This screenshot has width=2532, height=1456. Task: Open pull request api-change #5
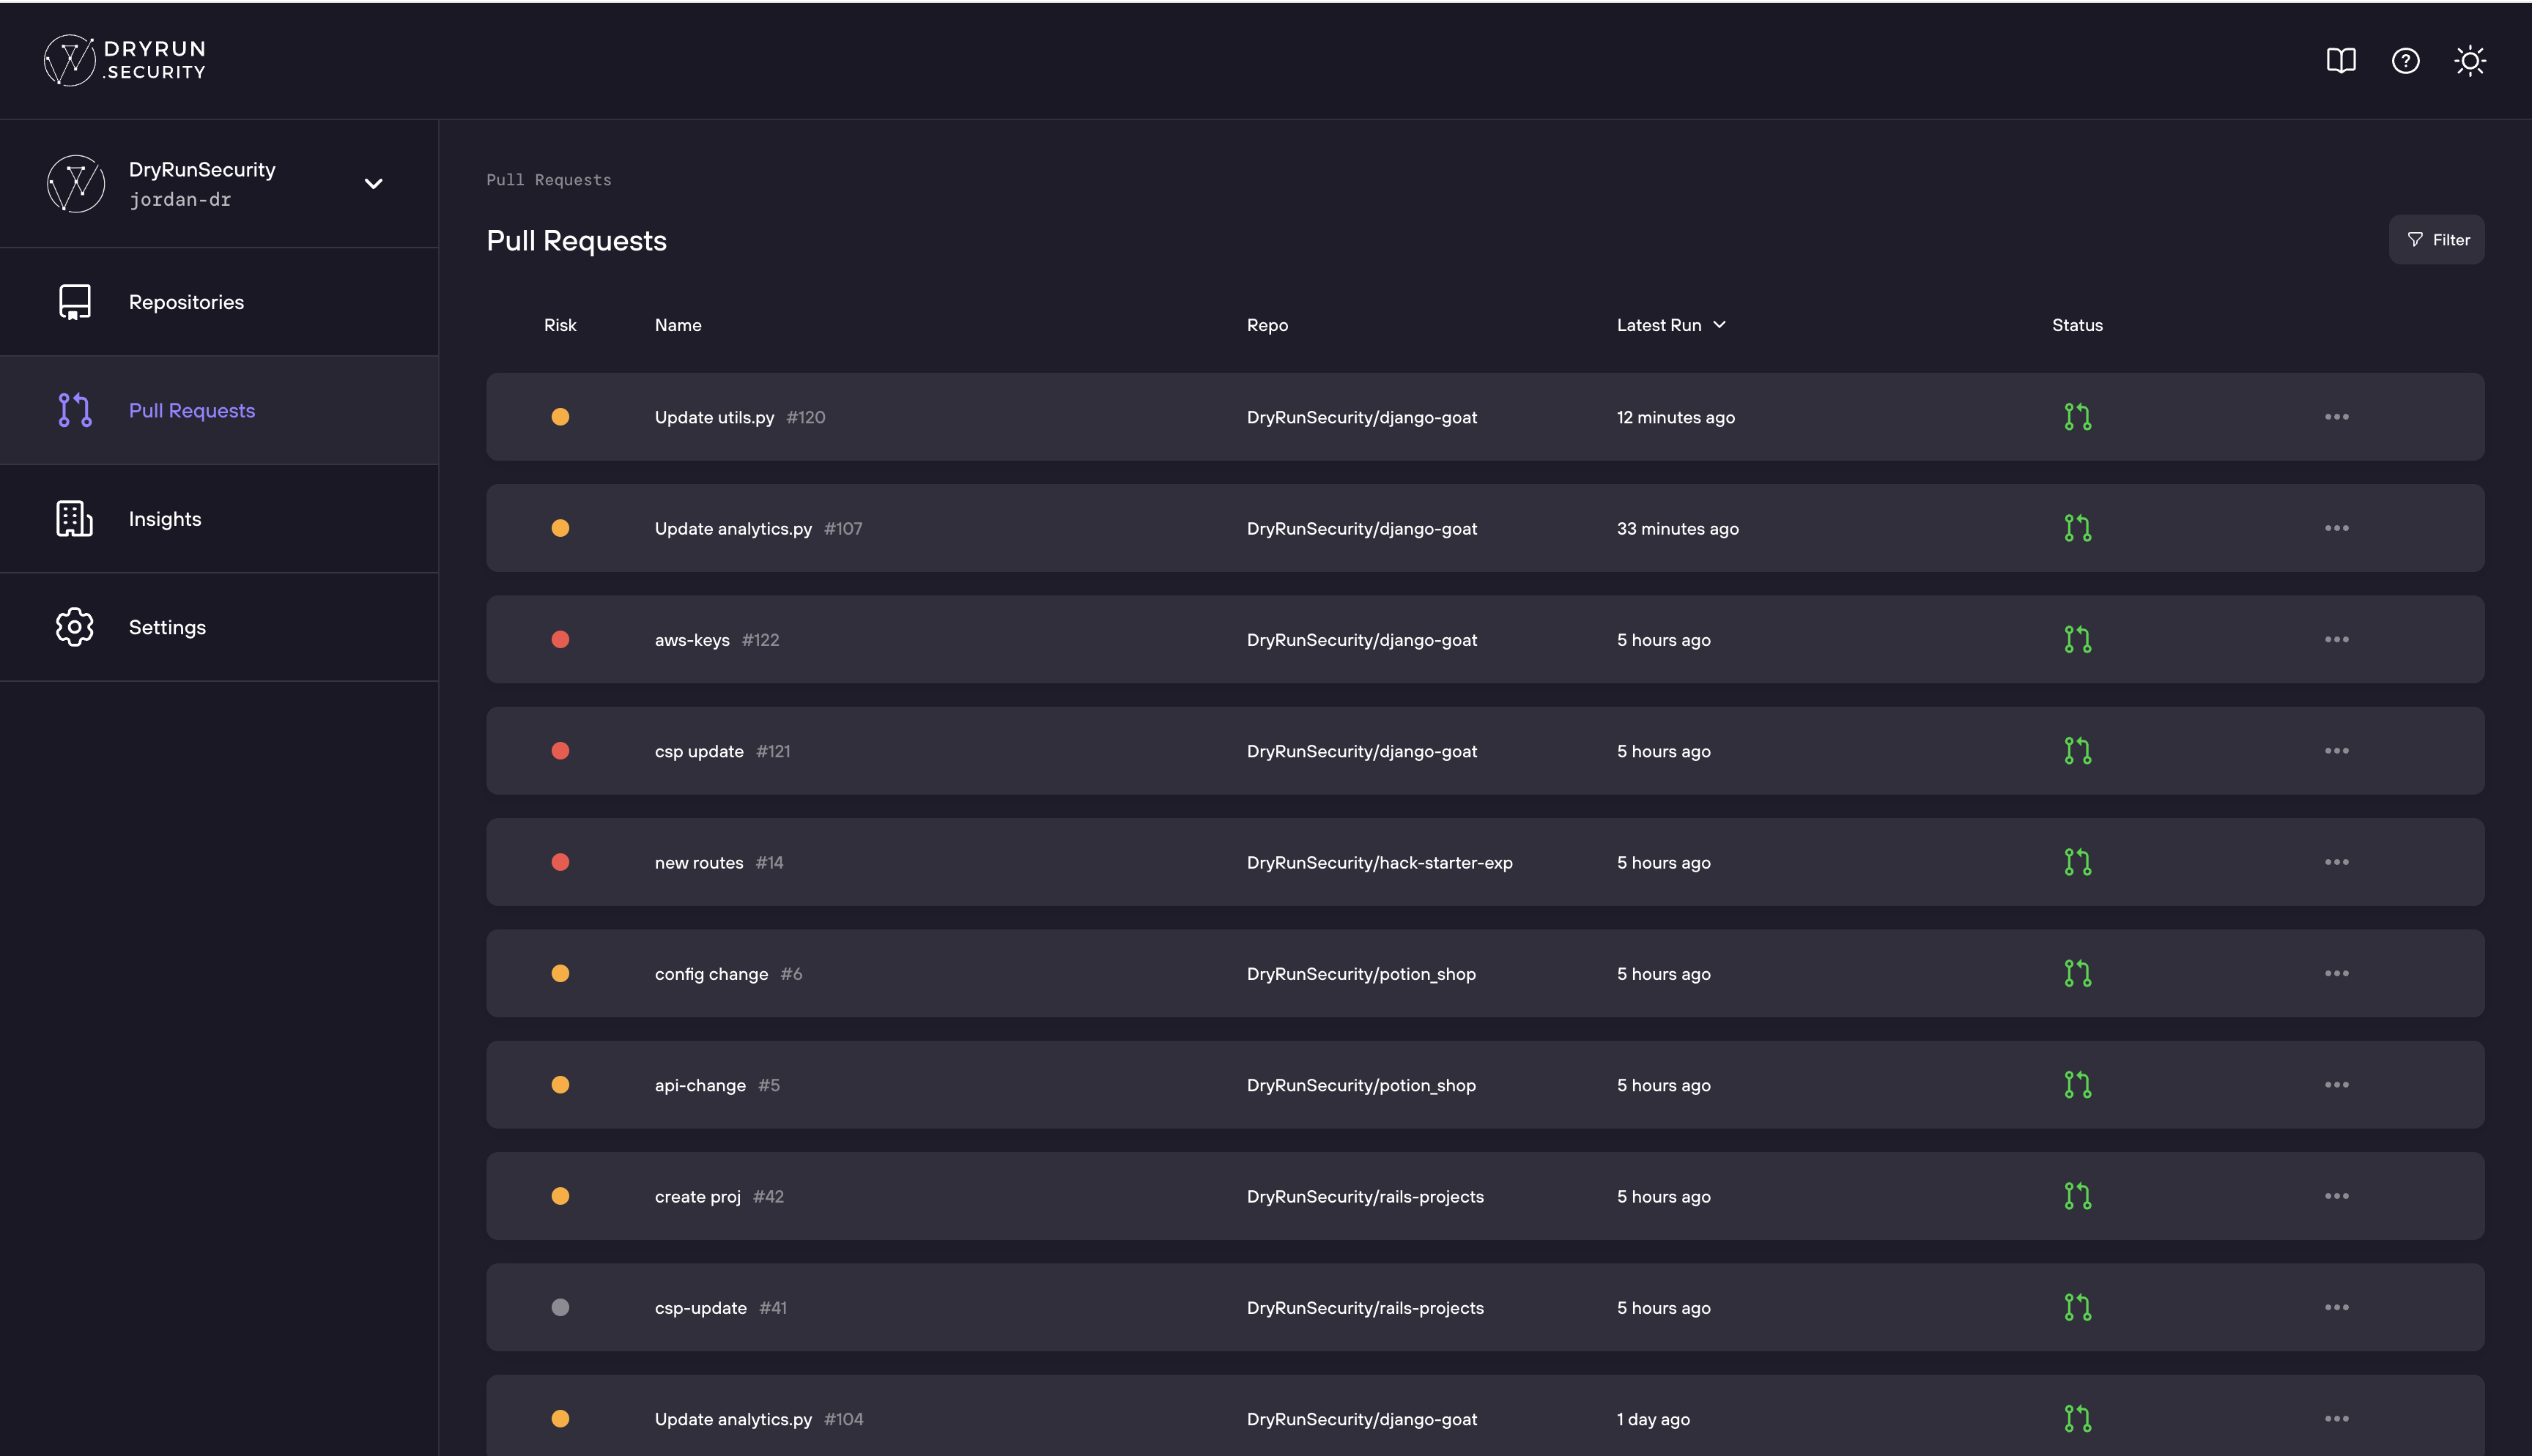[717, 1085]
